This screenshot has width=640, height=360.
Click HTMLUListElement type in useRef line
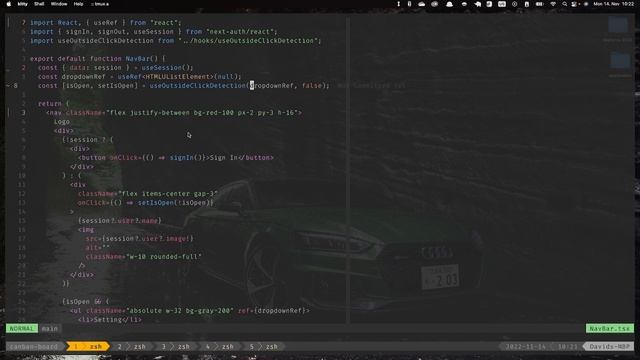pyautogui.click(x=180, y=77)
